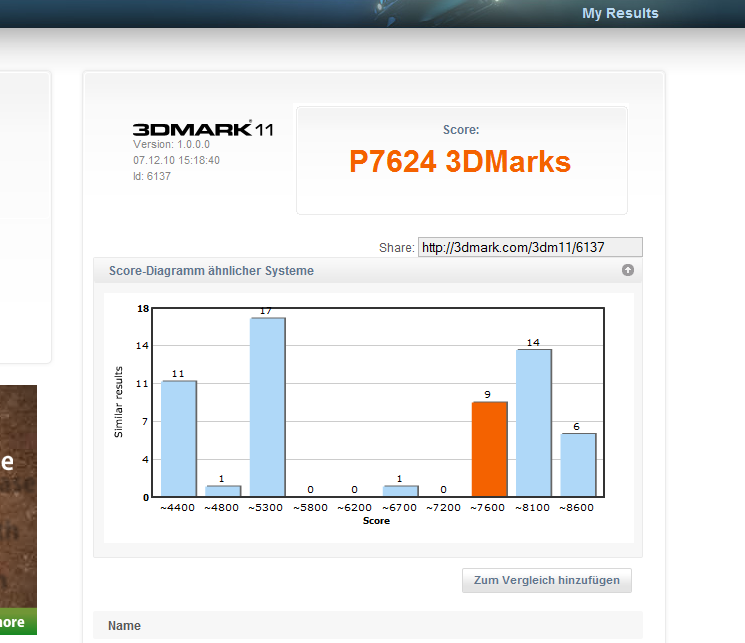Click the green button on the left ad

tap(18, 621)
